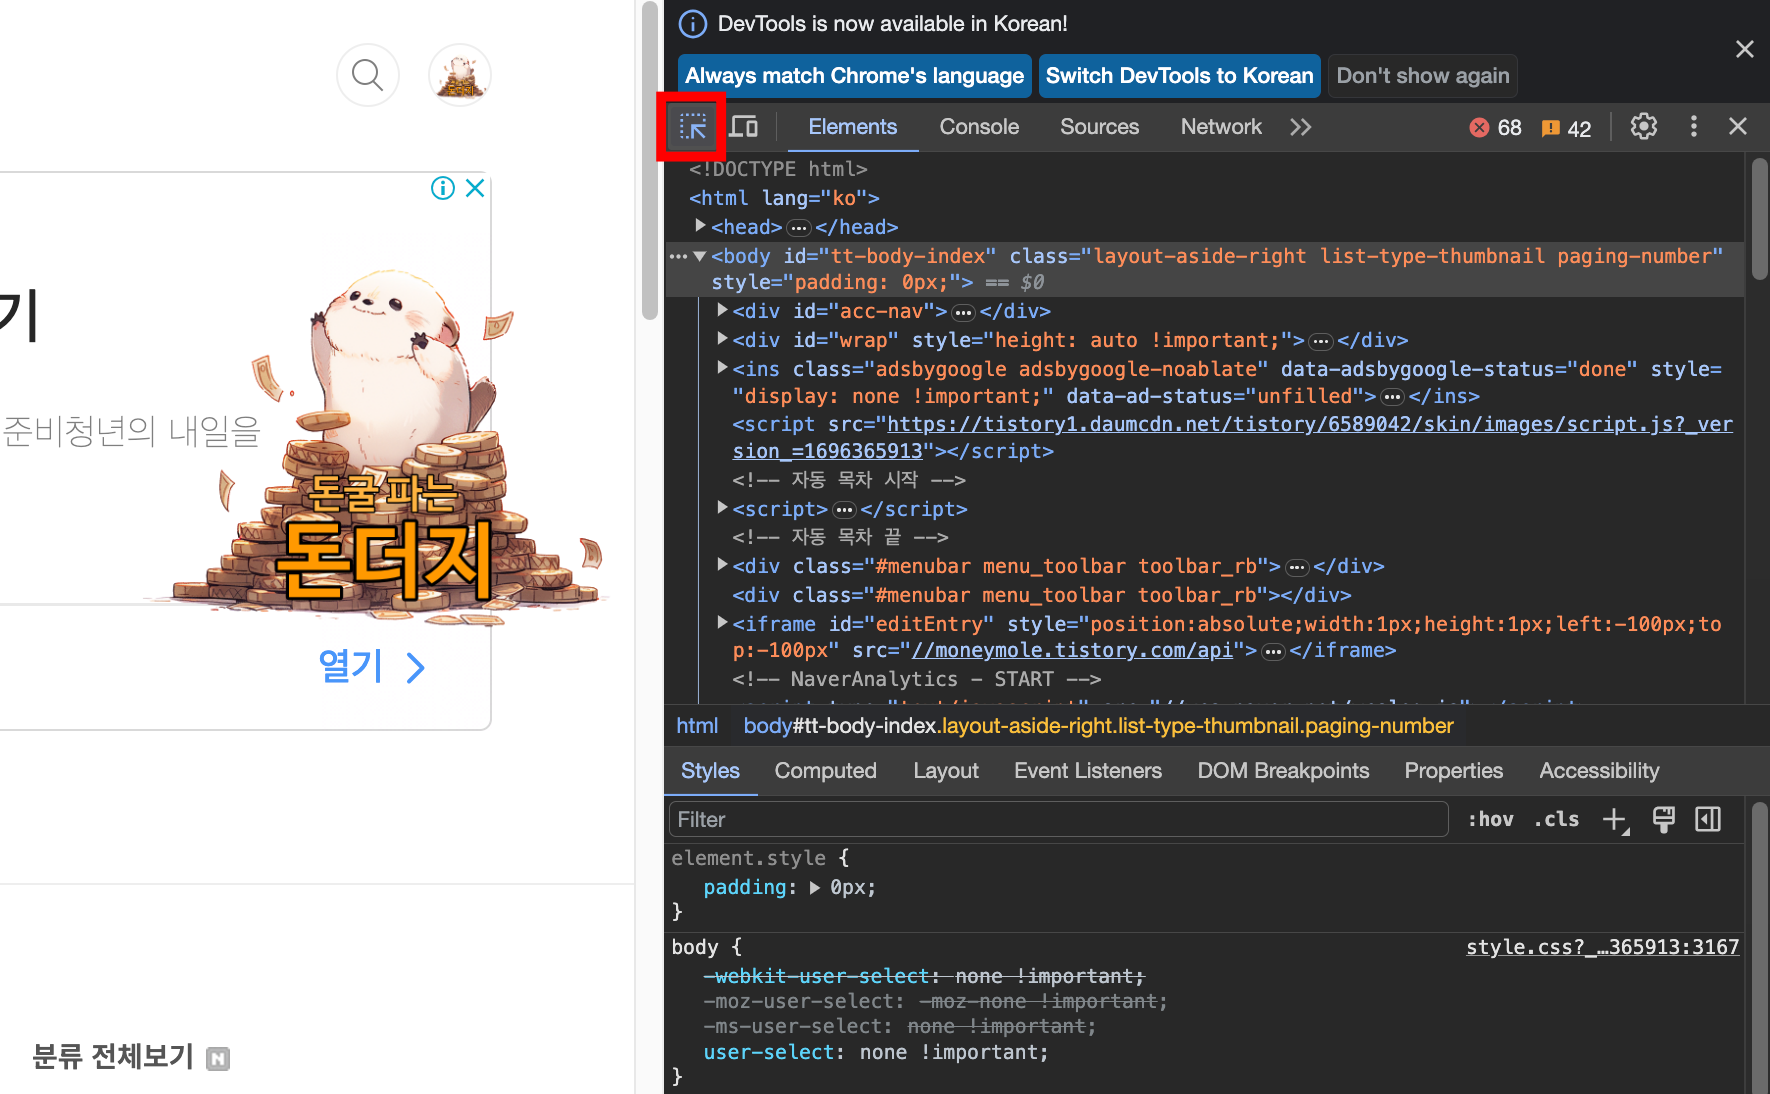Screen dimensions: 1770x1094
Task: Click the head node ellipsis badge
Action: click(798, 228)
